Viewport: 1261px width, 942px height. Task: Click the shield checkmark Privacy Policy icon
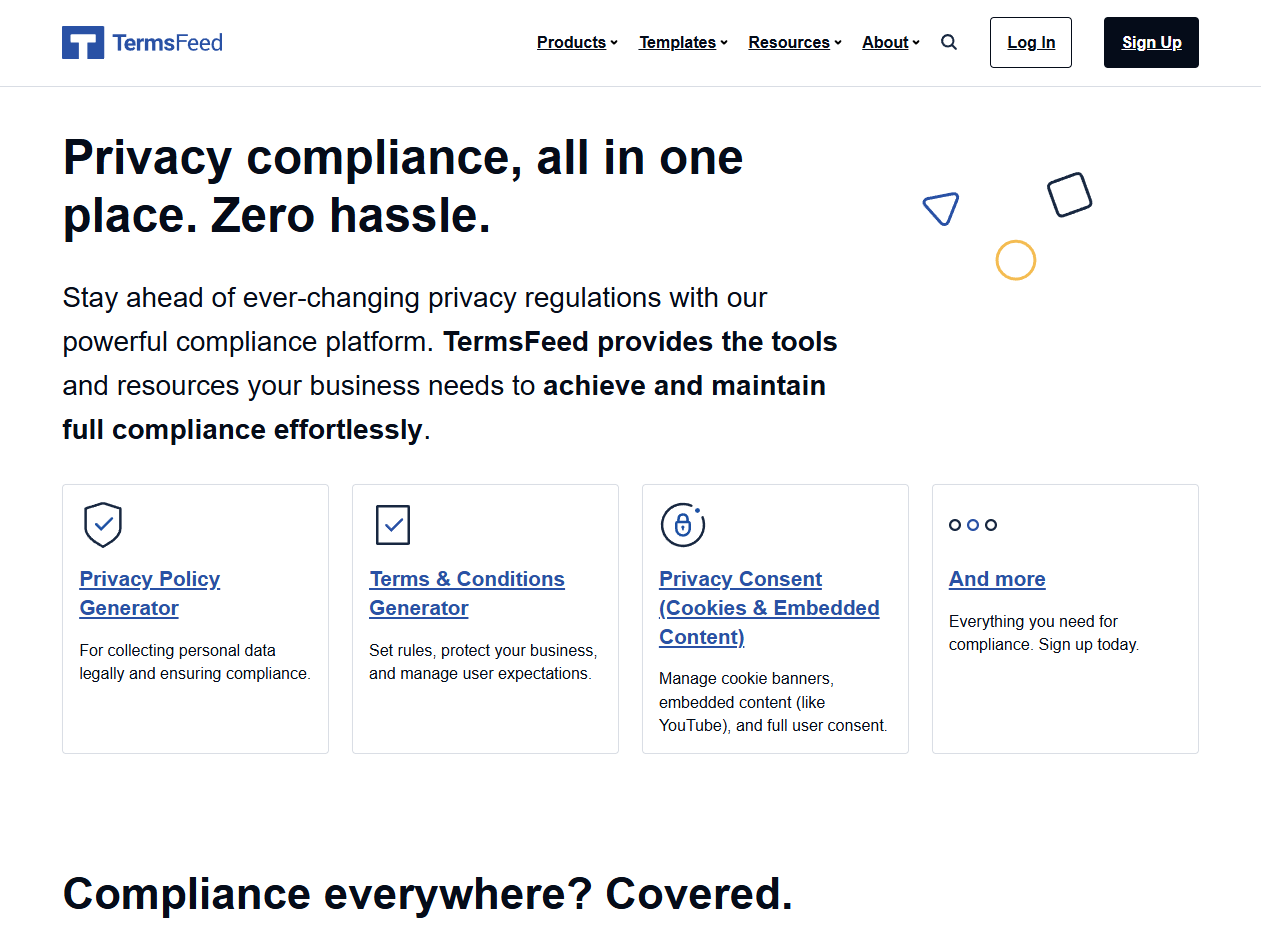[103, 525]
